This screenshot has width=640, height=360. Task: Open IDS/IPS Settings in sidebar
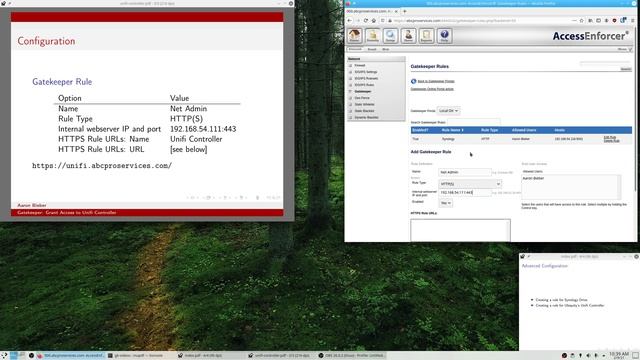(366, 72)
